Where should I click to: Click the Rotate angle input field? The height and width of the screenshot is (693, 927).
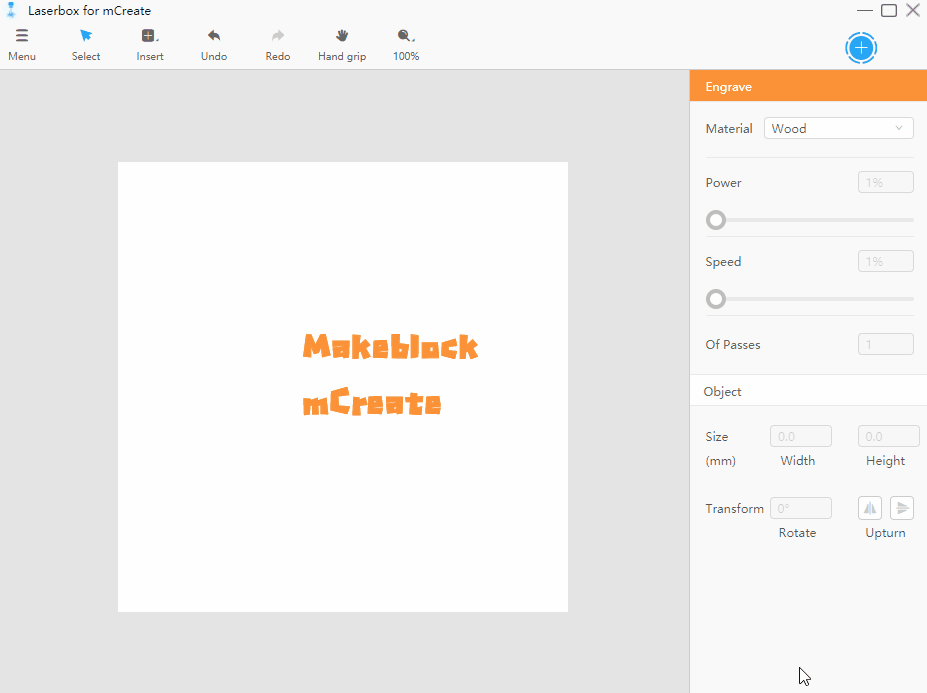[800, 508]
